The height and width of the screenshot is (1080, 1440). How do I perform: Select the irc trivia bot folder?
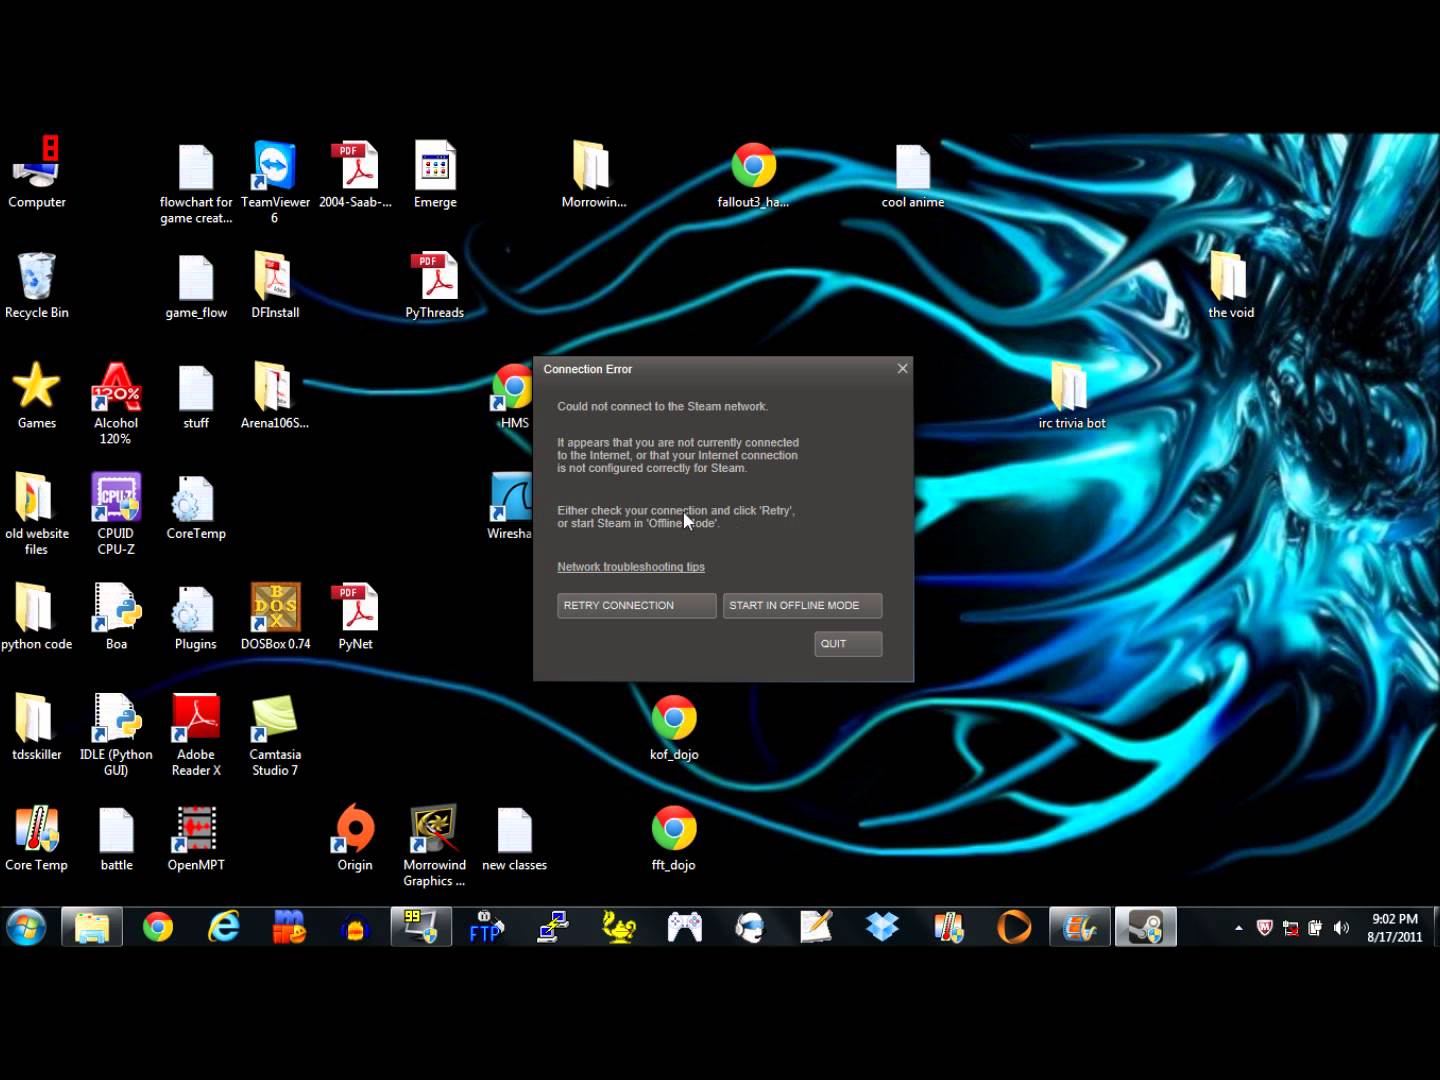[x=1071, y=396]
